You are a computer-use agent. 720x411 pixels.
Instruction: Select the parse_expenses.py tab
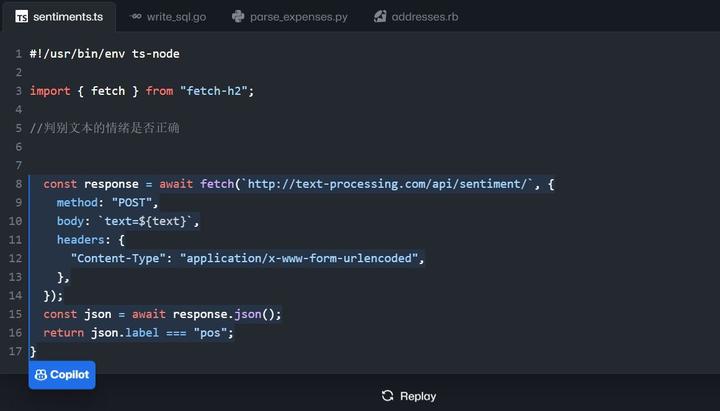tap(298, 17)
